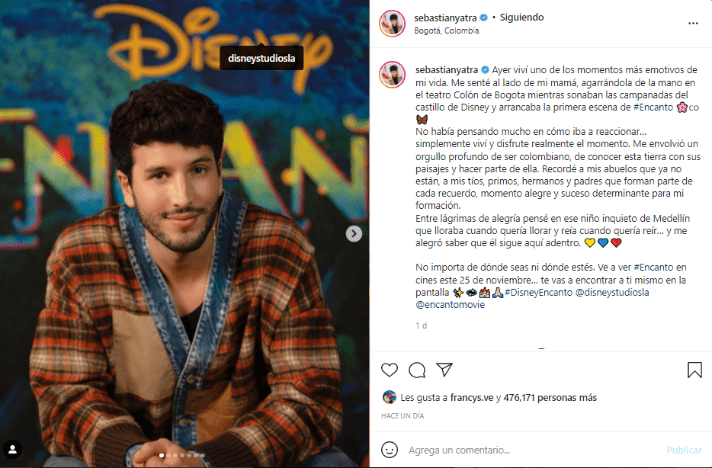Screen dimensions: 712x468
Task: Open francys.ve liker avatar icon
Action: [389, 397]
